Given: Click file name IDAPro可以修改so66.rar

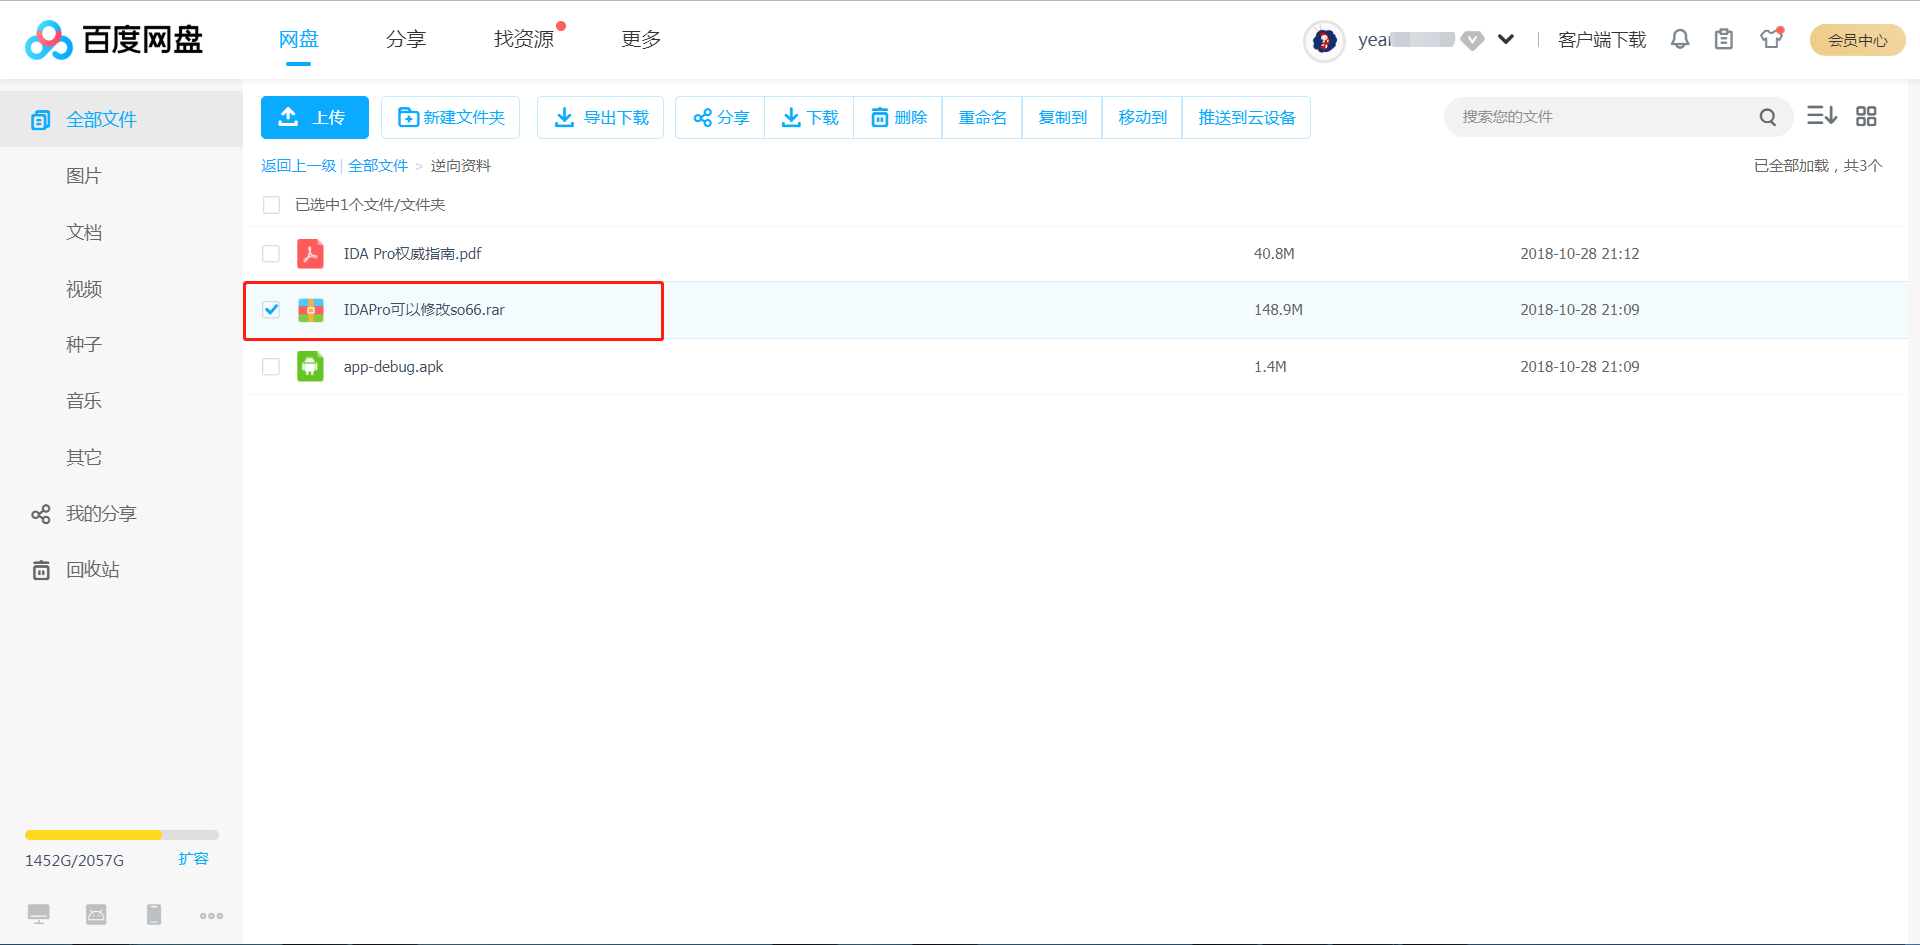Looking at the screenshot, I should pos(424,310).
